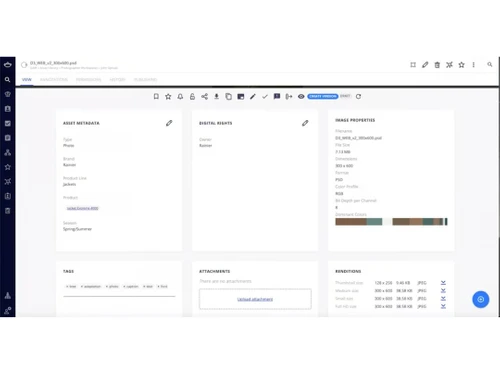Viewport: 500px width, 375px height.
Task: Switch to the History tab
Action: coord(117,79)
